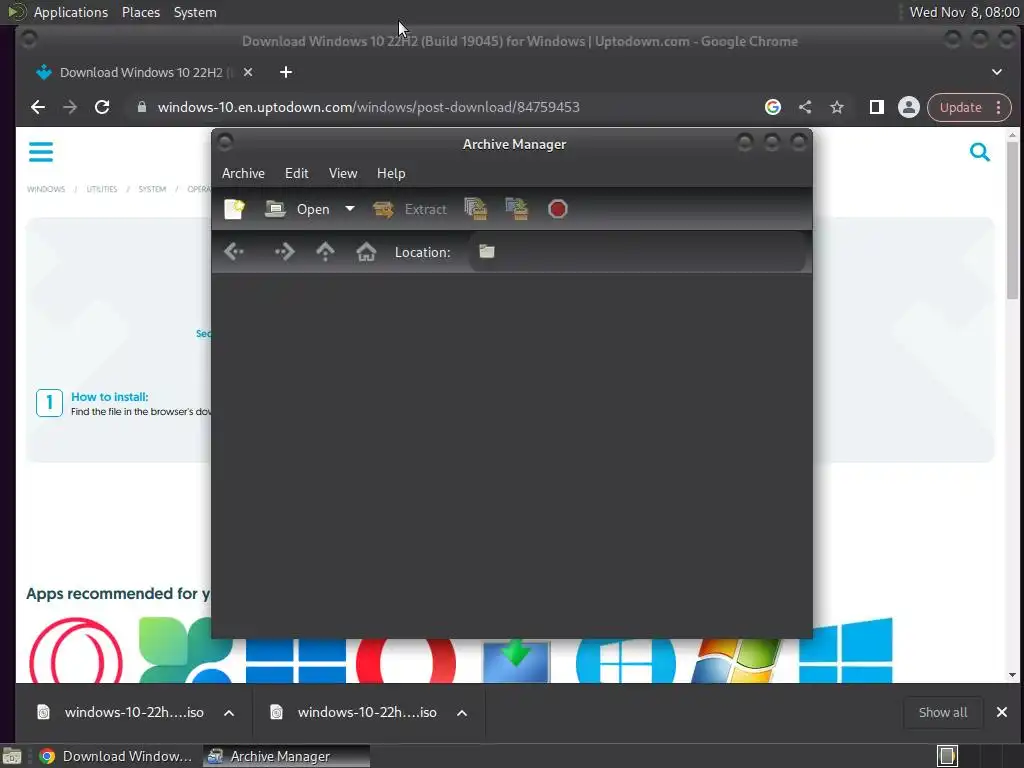Click the green download arrow app thumbnail

[516, 661]
